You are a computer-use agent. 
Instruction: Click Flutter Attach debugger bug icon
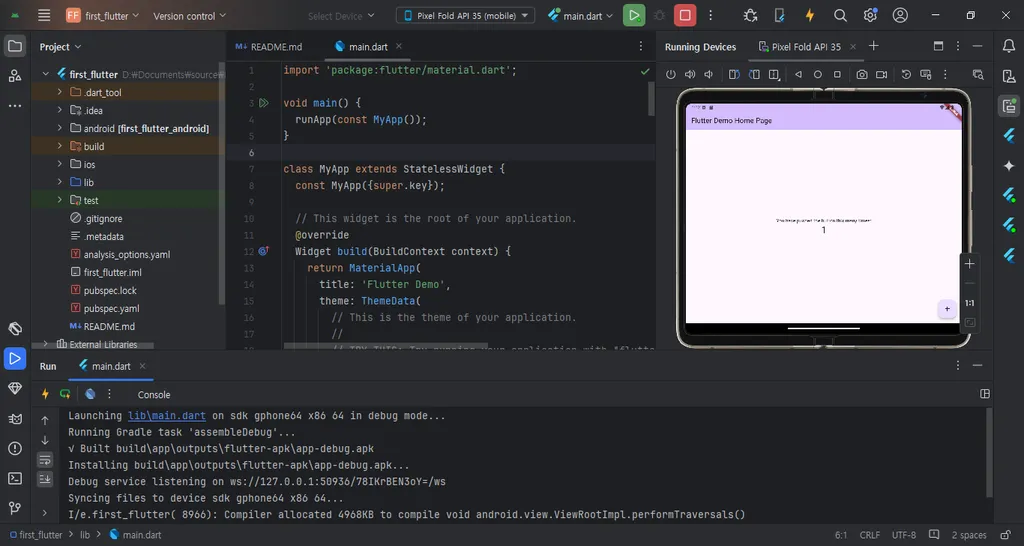tap(750, 16)
